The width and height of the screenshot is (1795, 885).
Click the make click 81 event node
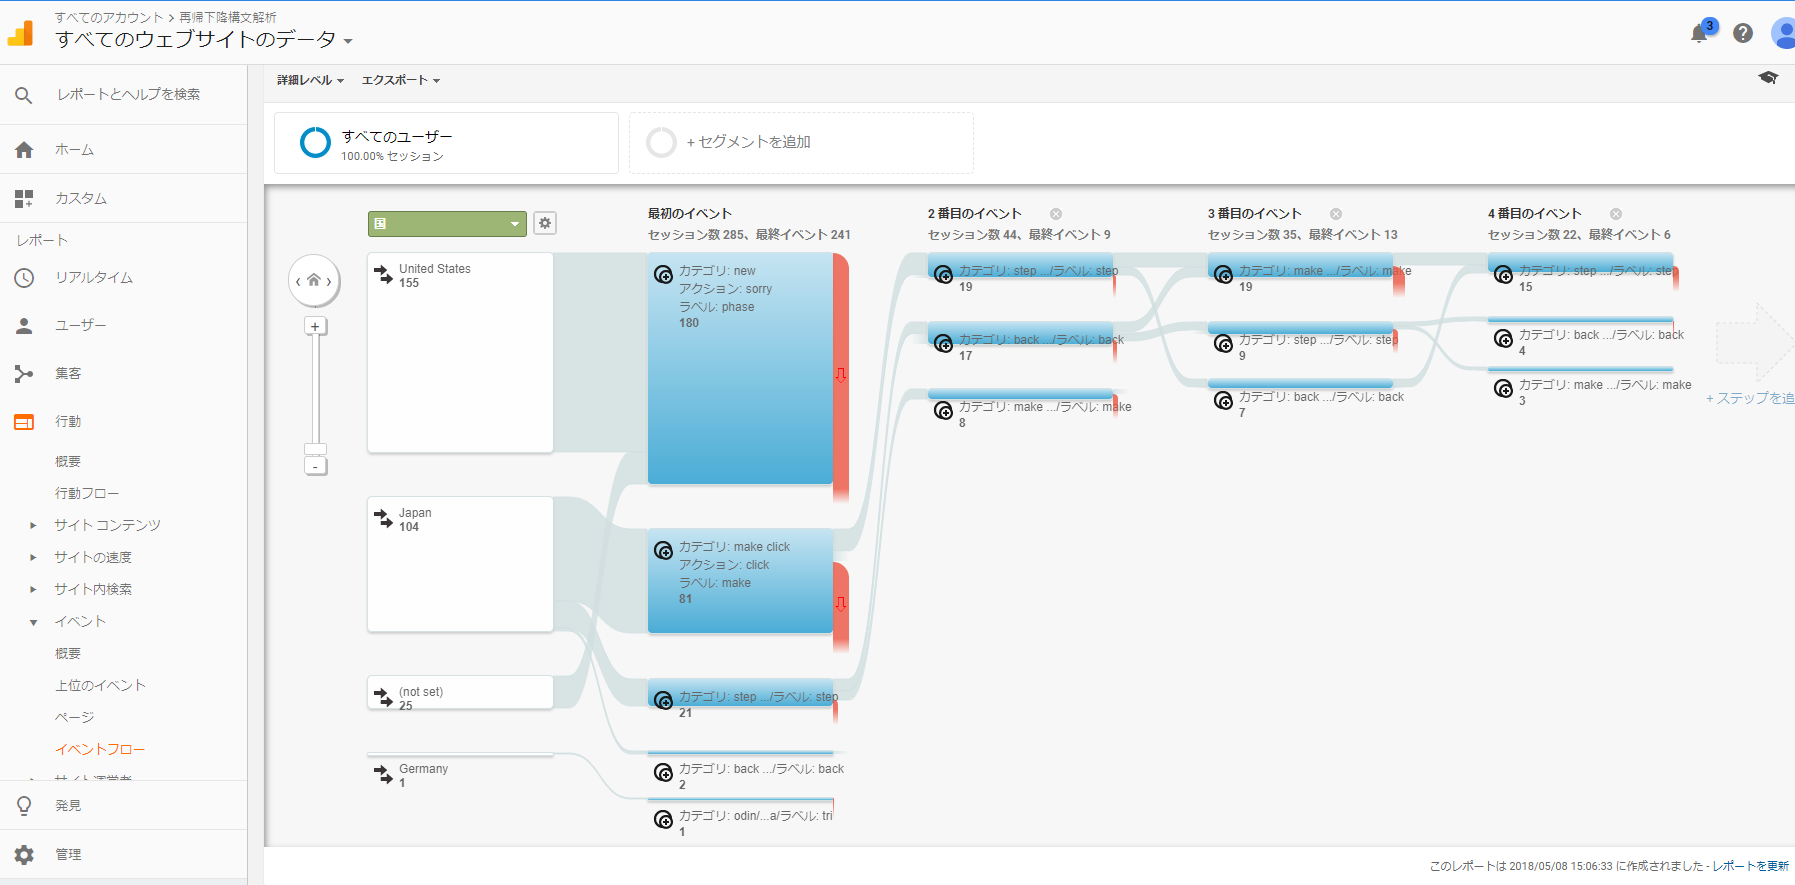(740, 580)
